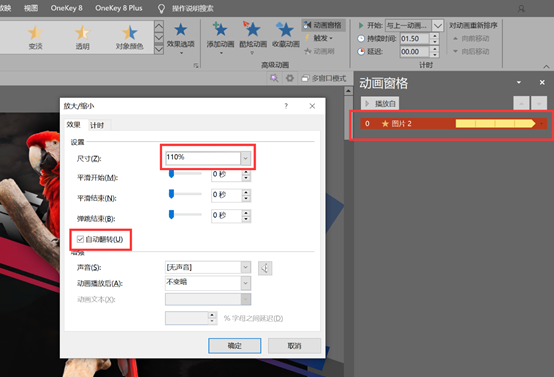This screenshot has width=554, height=377.
Task: Click the 动画刷 animation painter
Action: [x=319, y=51]
